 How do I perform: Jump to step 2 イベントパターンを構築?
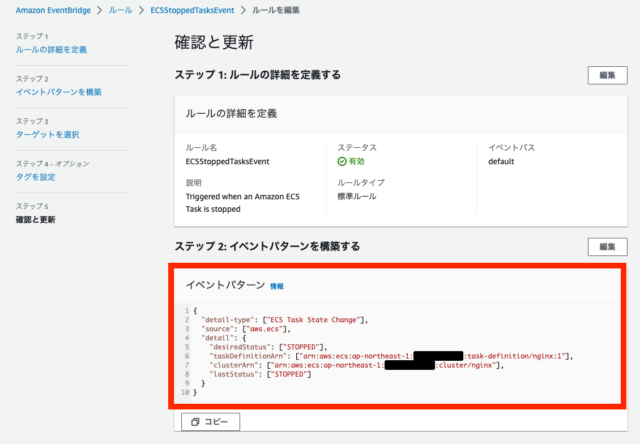[59, 92]
